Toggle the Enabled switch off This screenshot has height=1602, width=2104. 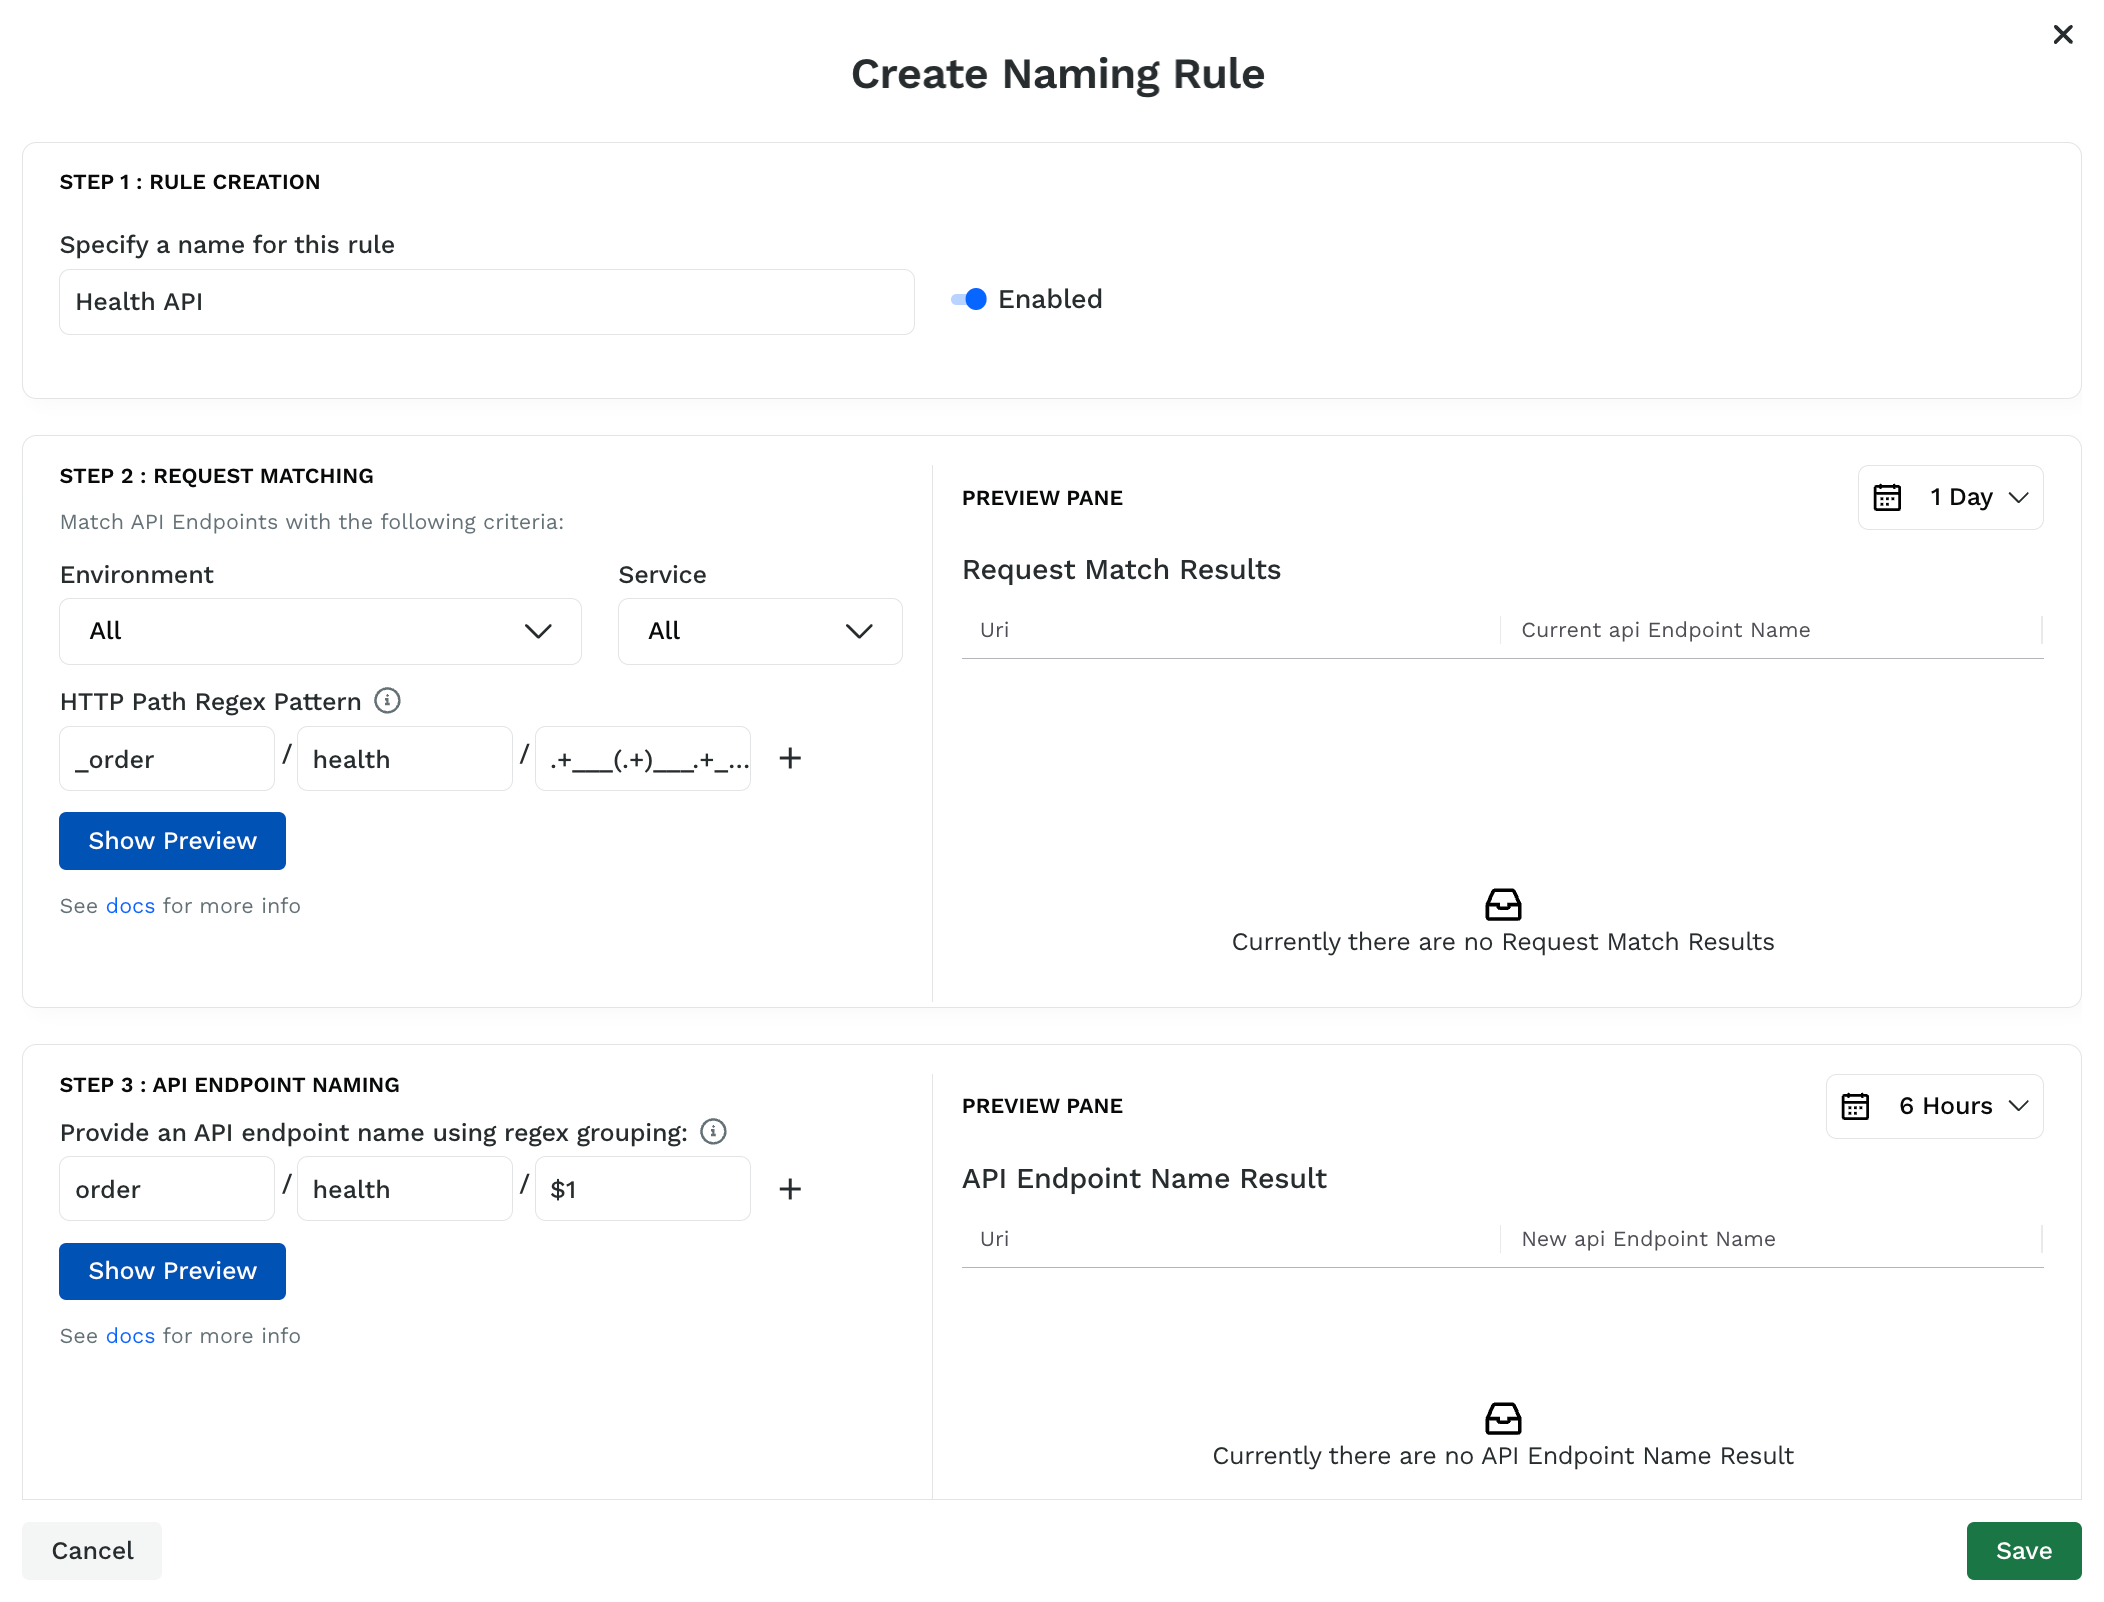tap(969, 299)
